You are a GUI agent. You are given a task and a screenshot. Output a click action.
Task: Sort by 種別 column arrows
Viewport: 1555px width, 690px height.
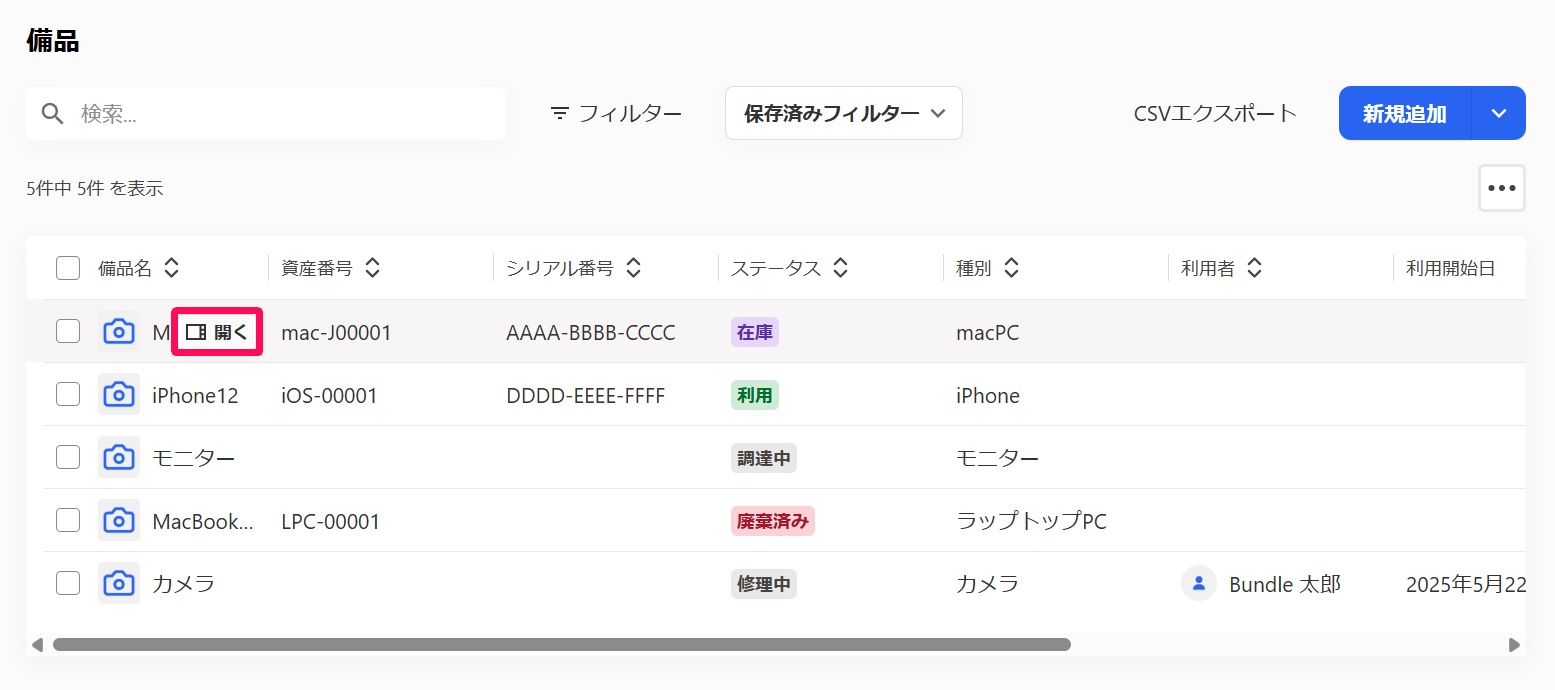1012,267
